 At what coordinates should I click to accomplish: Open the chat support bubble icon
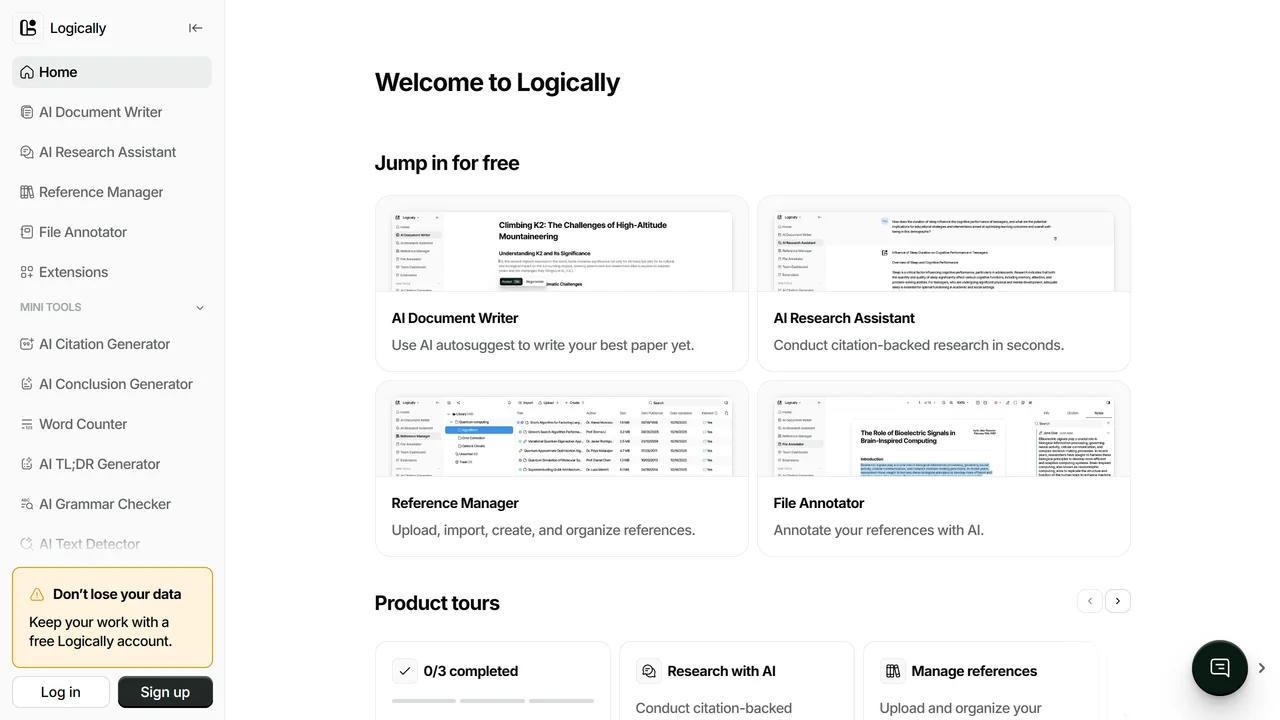pyautogui.click(x=1220, y=668)
